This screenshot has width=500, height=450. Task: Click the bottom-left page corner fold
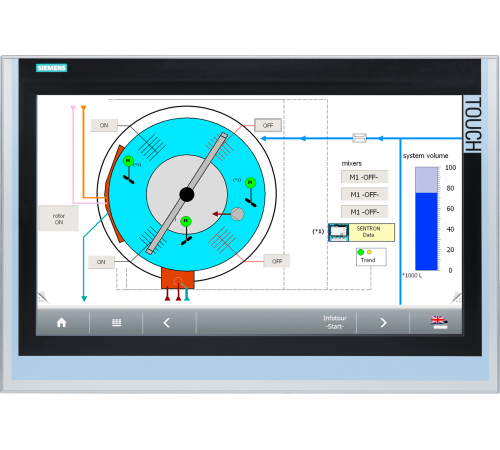point(43,297)
